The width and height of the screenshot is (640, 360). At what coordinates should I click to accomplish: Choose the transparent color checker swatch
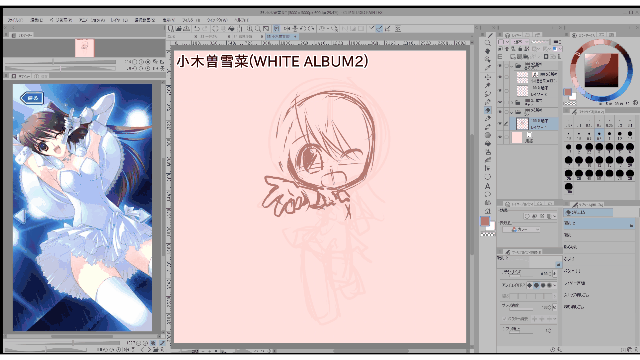(487, 235)
